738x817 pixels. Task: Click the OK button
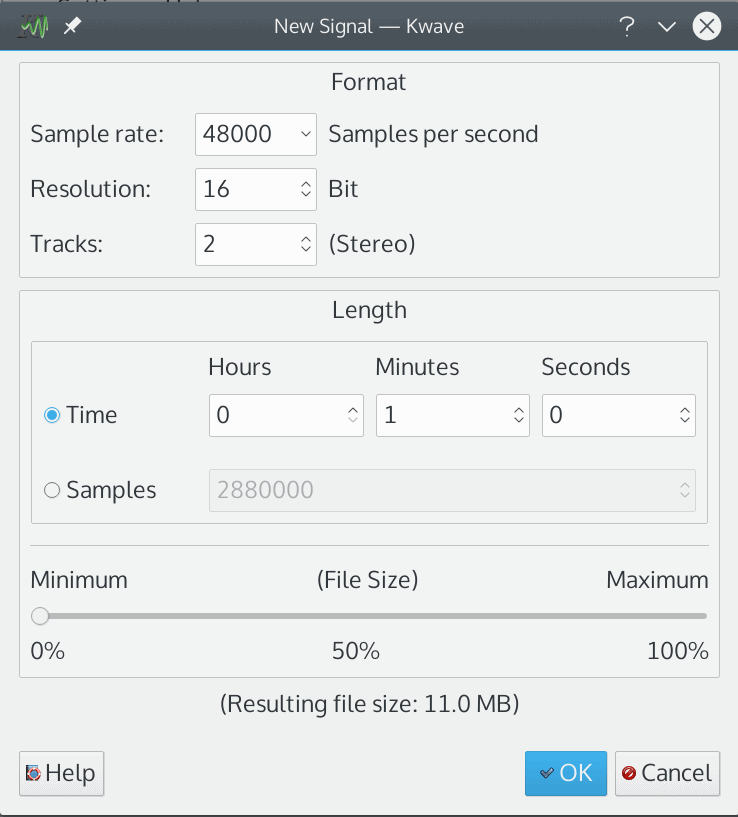(x=566, y=773)
